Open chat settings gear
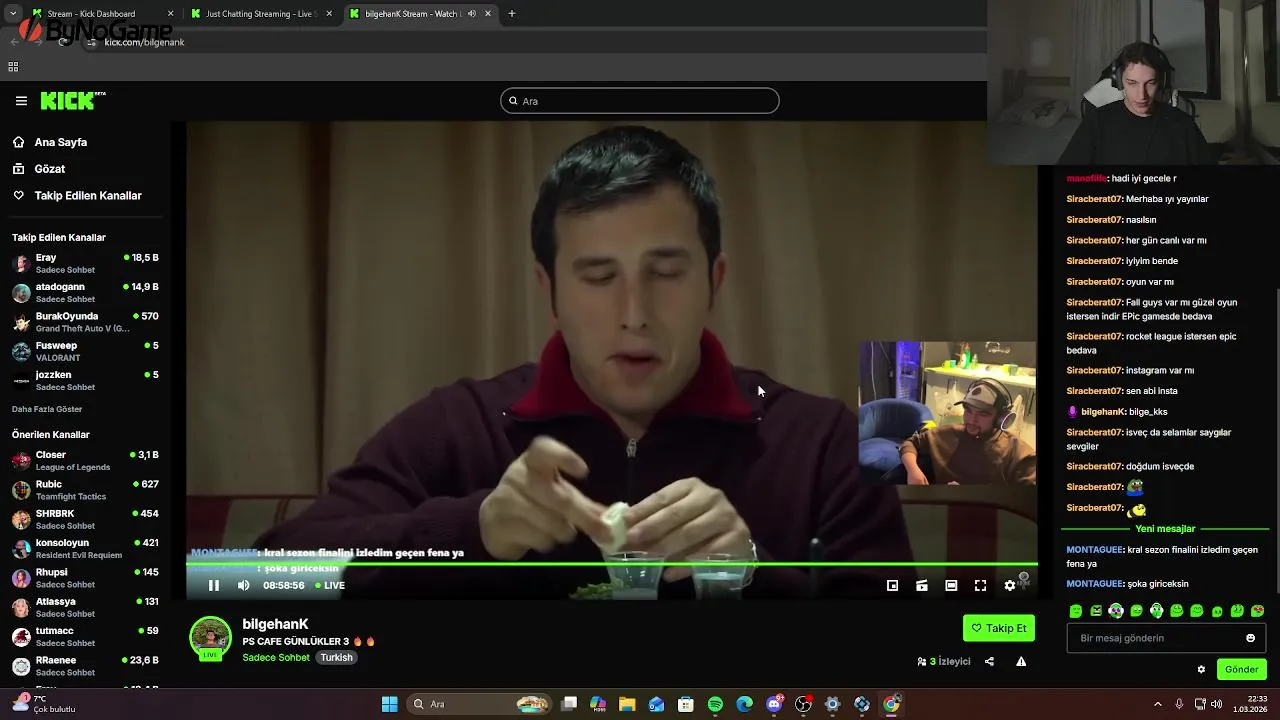The width and height of the screenshot is (1280, 720). [1201, 669]
